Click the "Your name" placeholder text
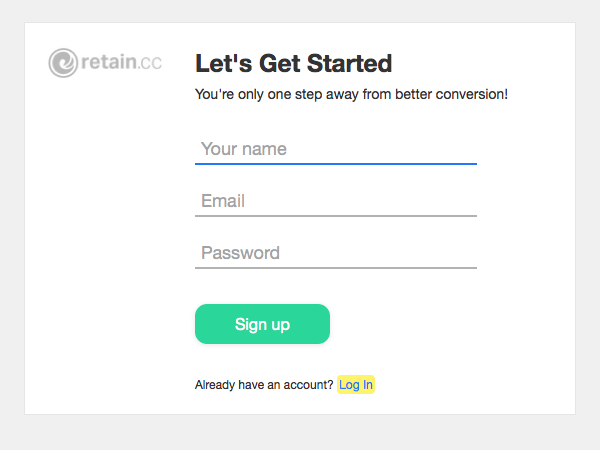This screenshot has width=600, height=450. pos(244,149)
